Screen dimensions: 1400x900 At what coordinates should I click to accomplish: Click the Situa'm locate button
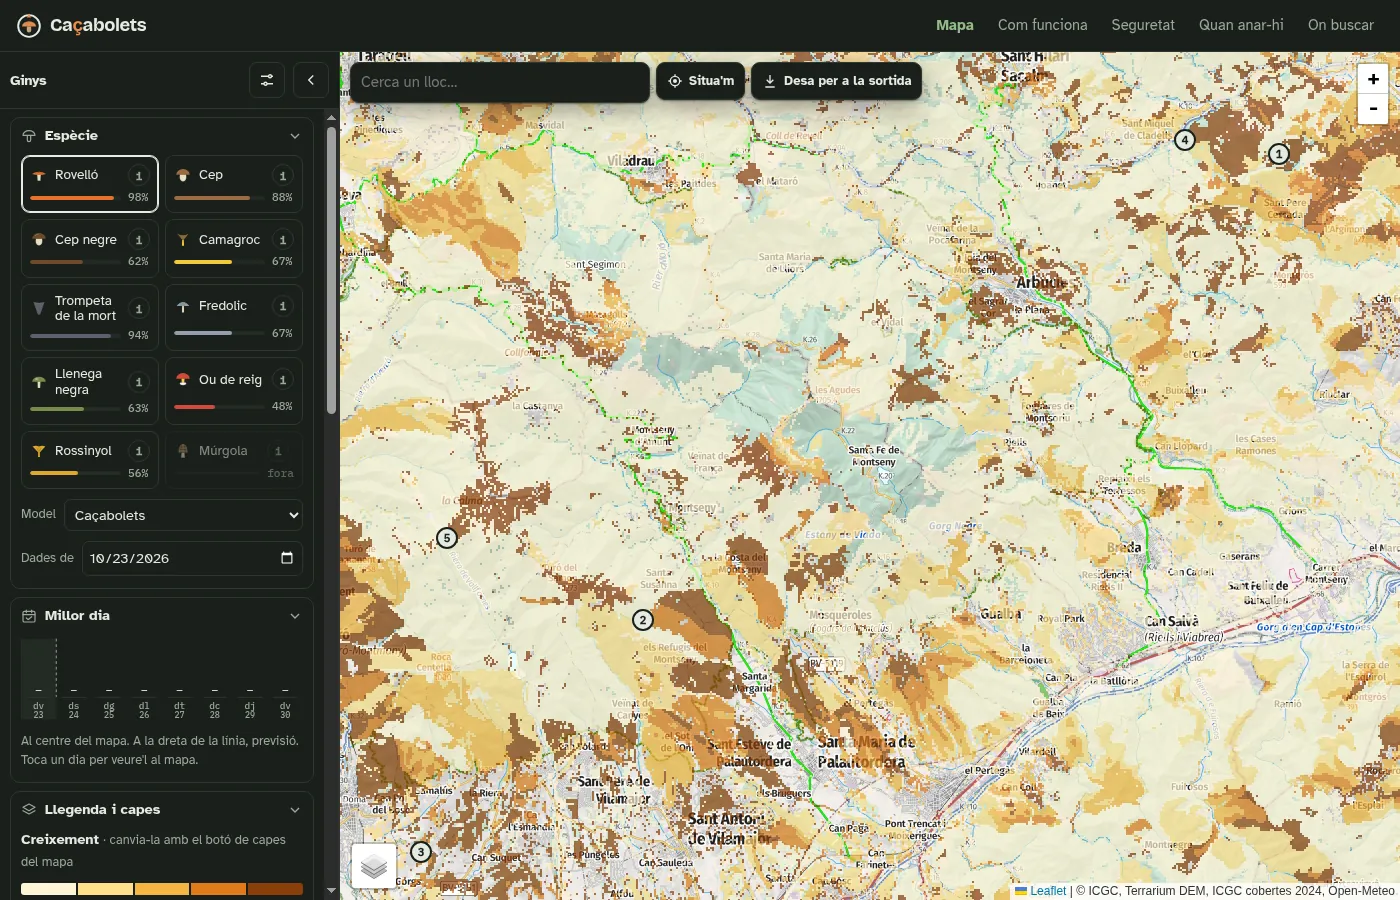701,81
